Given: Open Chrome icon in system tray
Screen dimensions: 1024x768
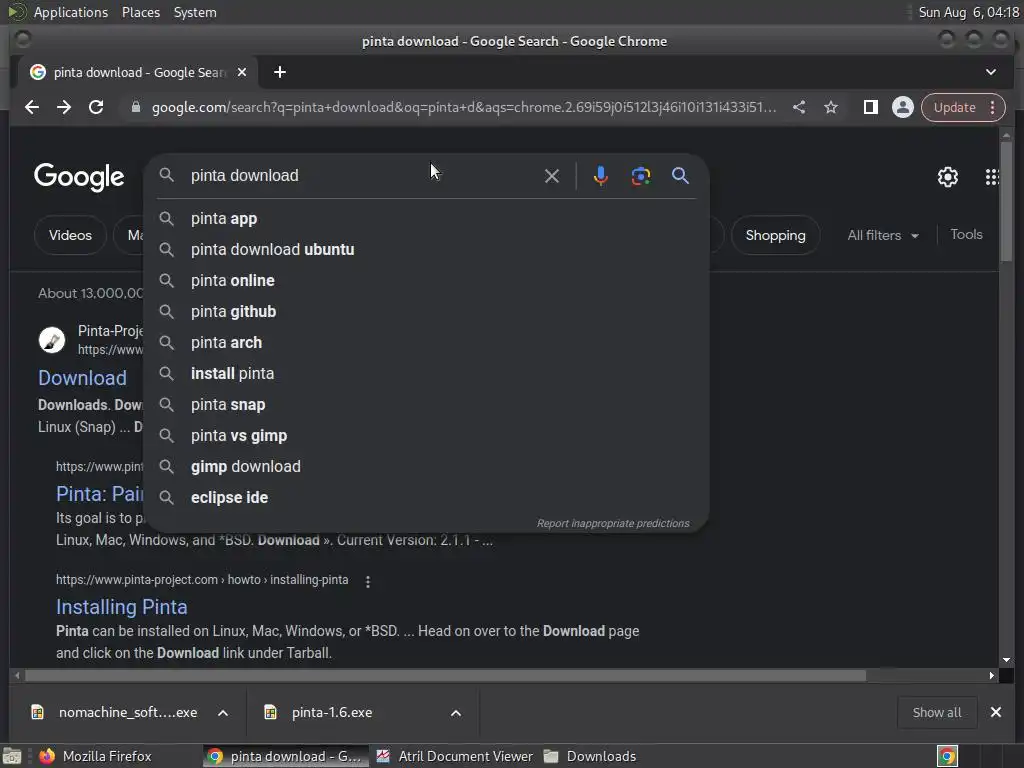Looking at the screenshot, I should pos(947,756).
